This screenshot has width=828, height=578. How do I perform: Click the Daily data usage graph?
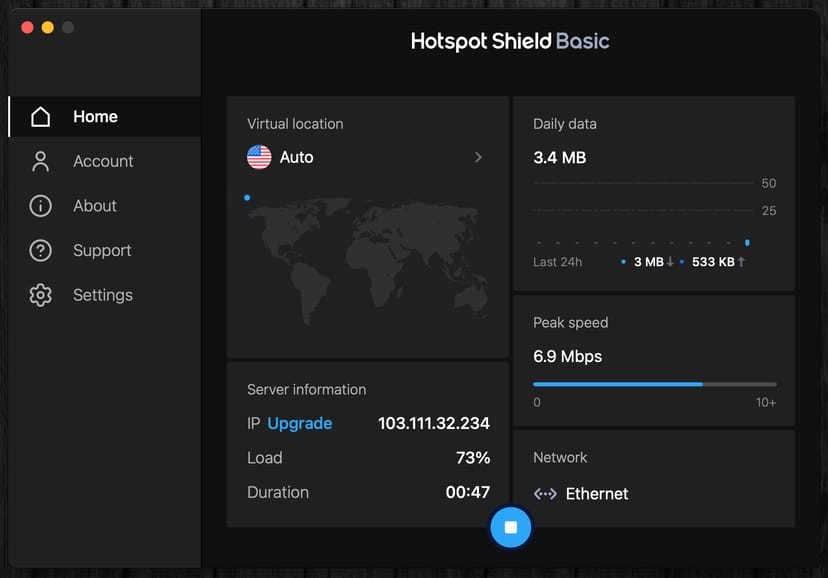click(645, 214)
